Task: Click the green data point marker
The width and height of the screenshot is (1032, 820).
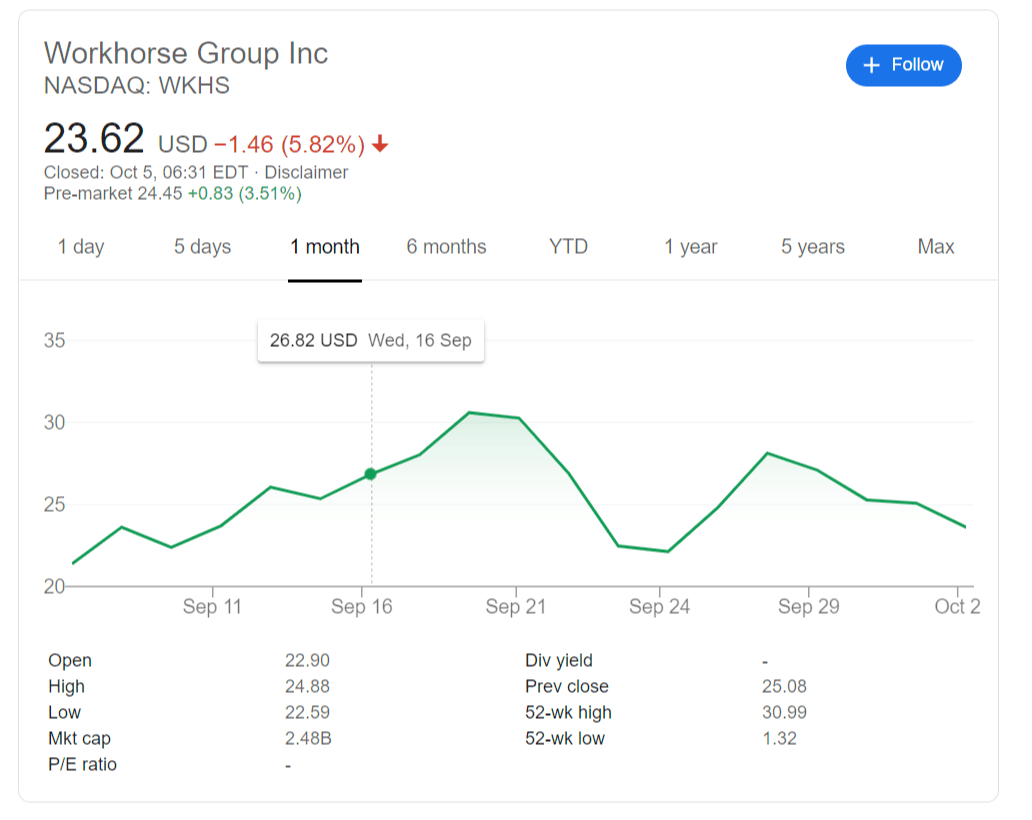Action: coord(371,474)
